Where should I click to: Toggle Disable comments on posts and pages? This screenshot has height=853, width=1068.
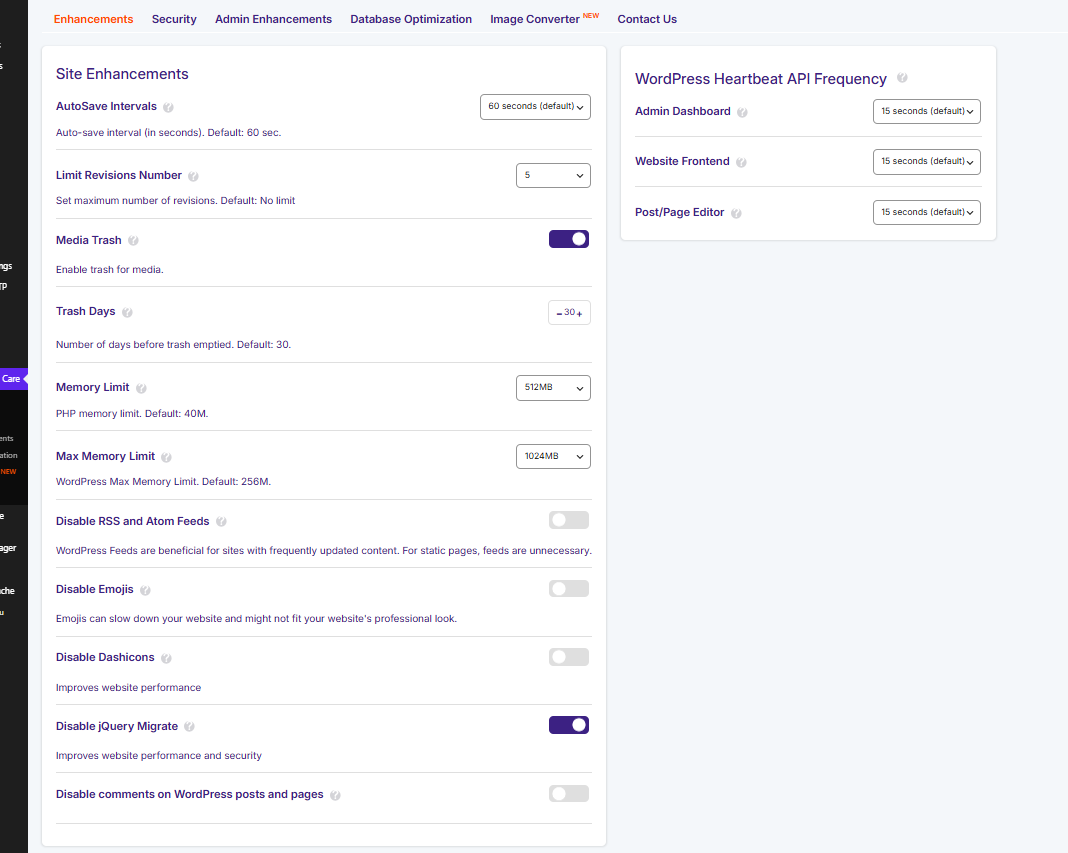pyautogui.click(x=569, y=793)
